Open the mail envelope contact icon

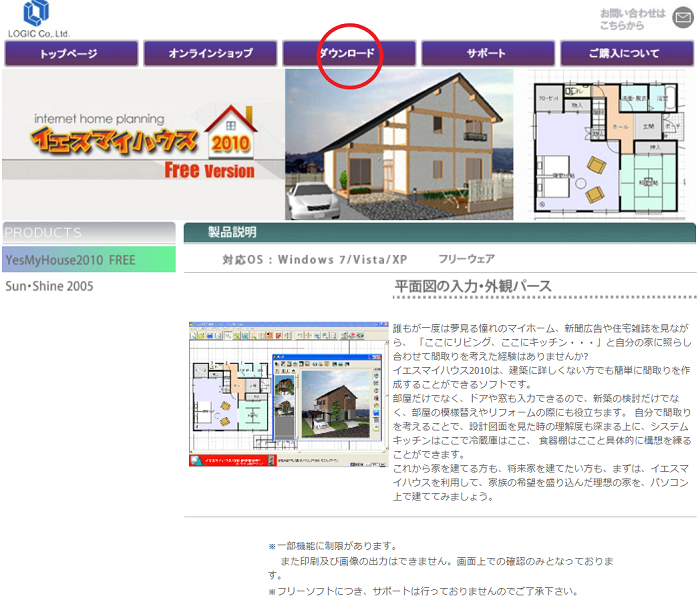[x=683, y=17]
